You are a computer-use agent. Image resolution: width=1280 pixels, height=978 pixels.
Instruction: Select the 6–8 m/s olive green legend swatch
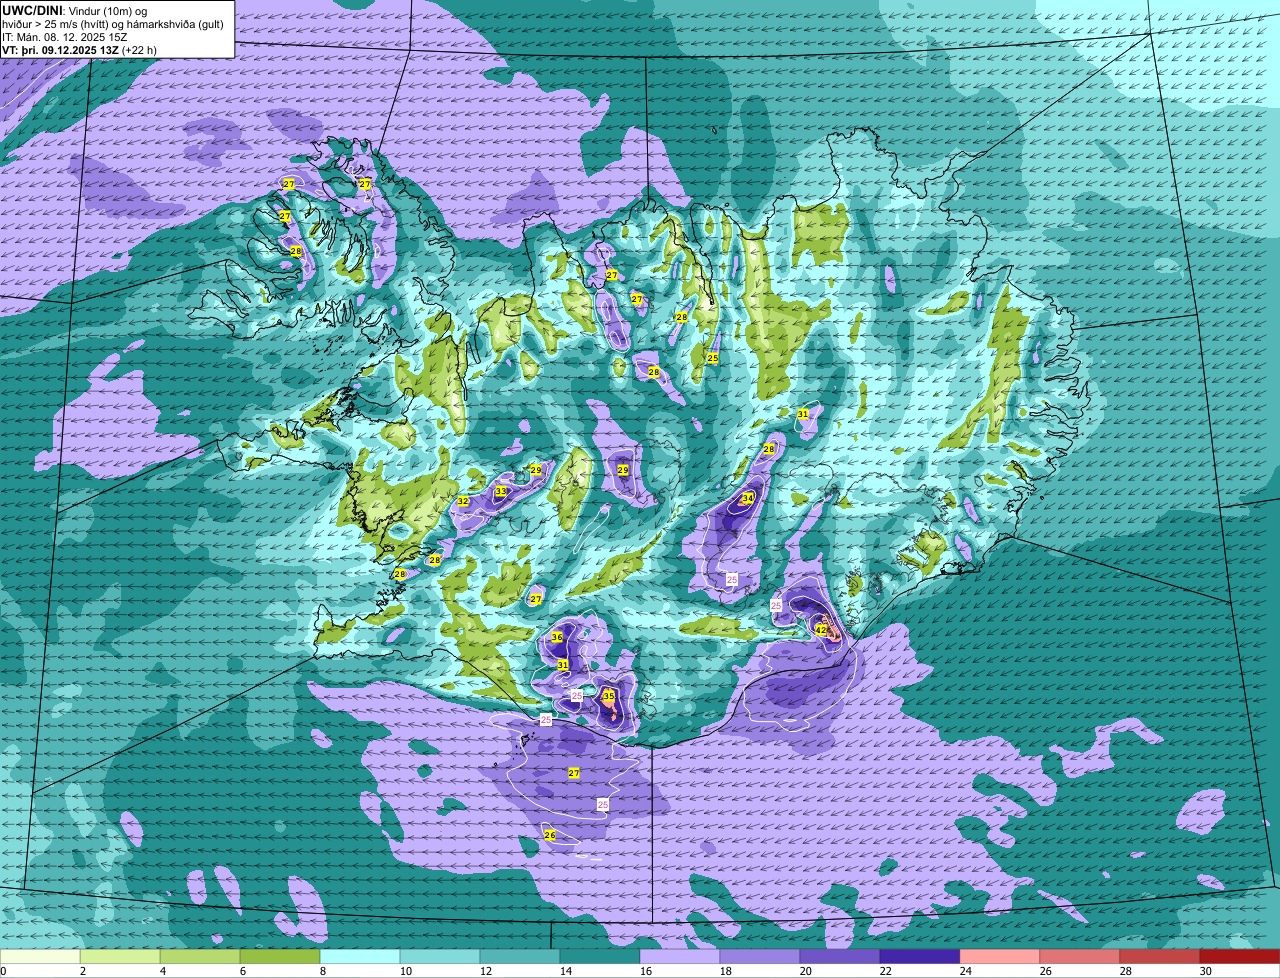coord(280,957)
